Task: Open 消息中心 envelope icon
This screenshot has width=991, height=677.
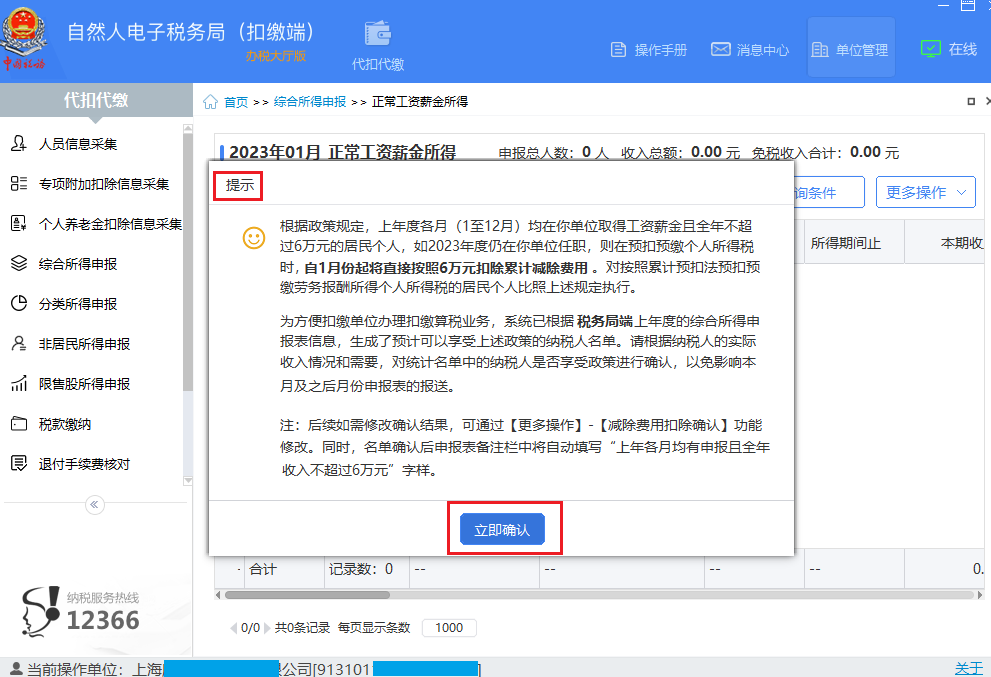Action: tap(722, 47)
